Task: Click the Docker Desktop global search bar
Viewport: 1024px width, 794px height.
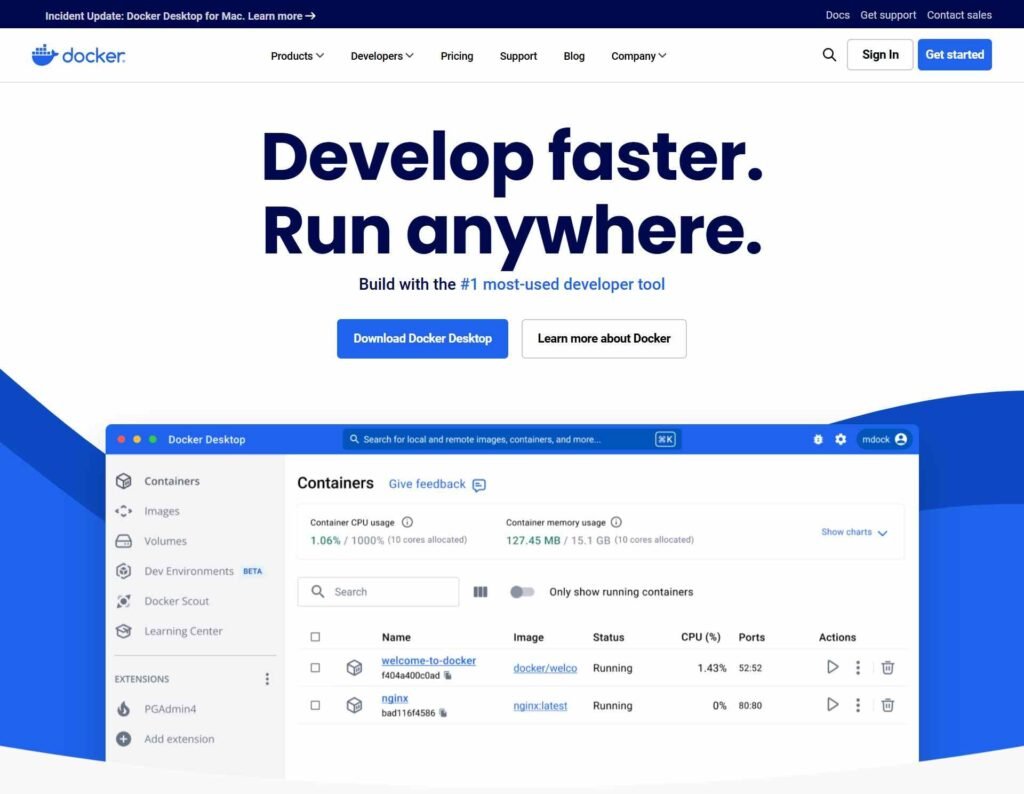Action: tap(512, 439)
